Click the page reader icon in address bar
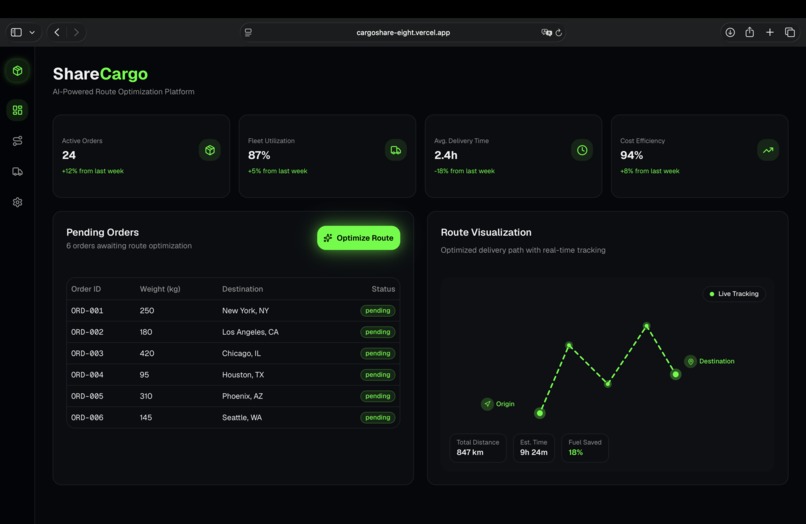Viewport: 806px width, 524px height. [248, 32]
